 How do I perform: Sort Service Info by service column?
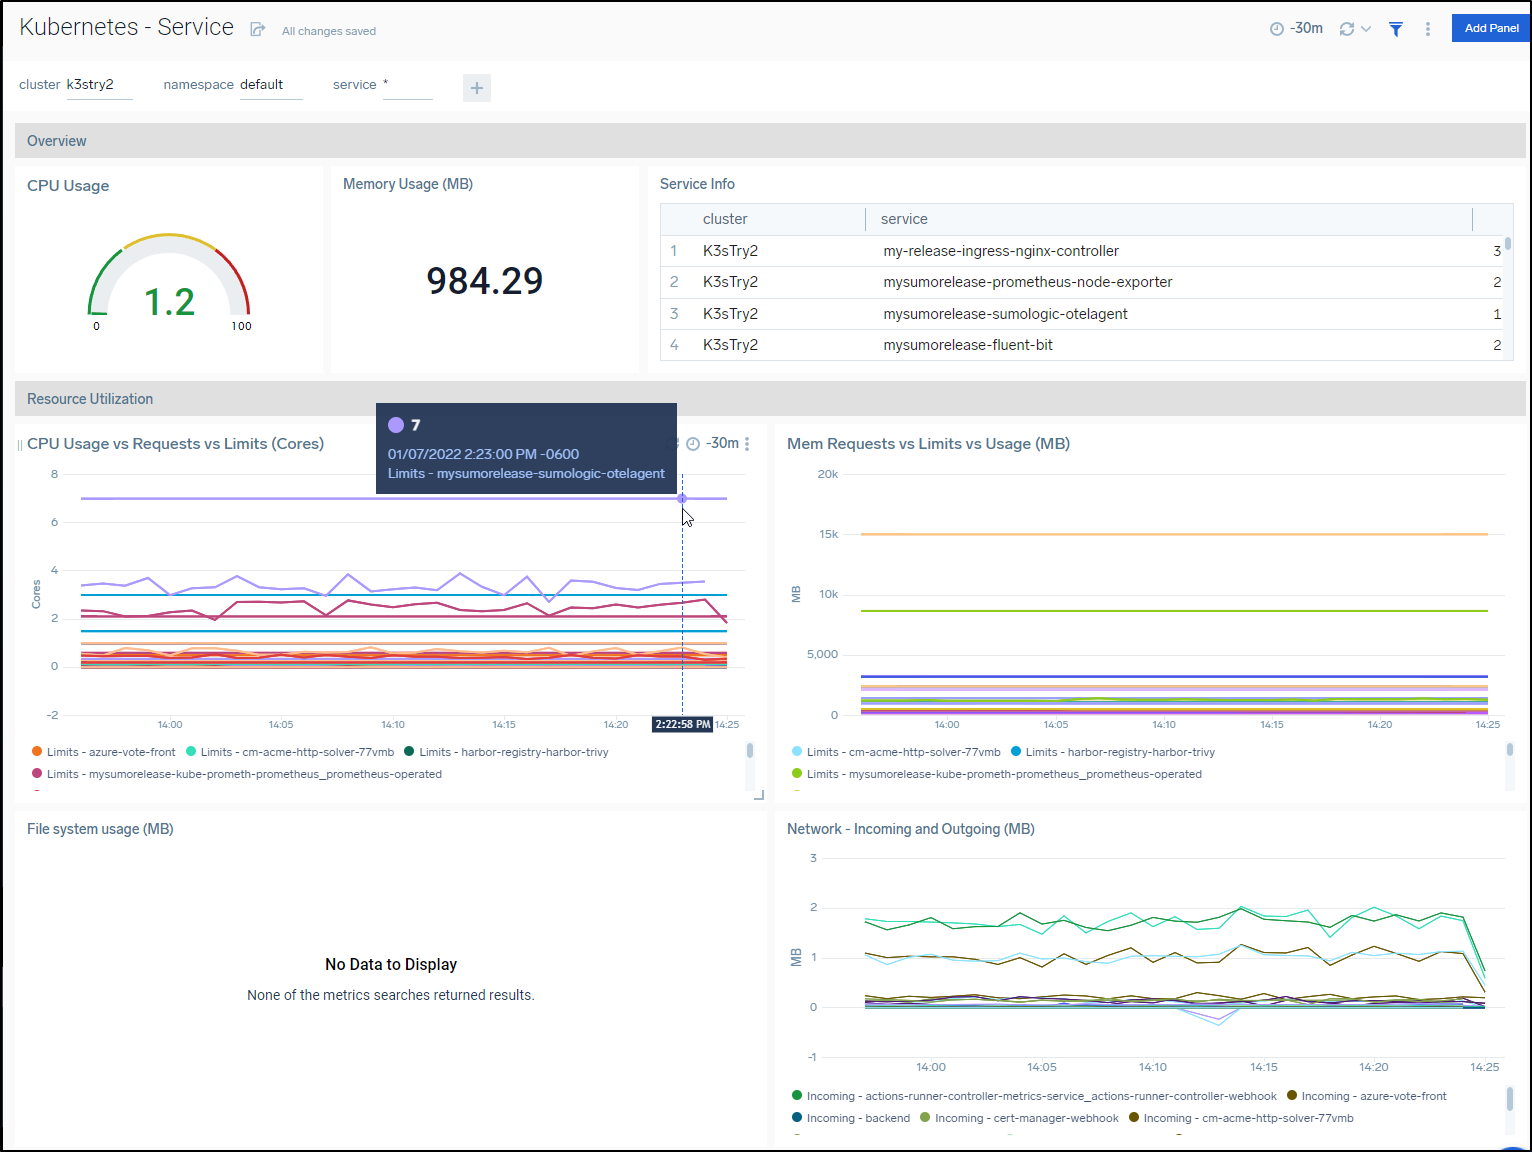(904, 219)
